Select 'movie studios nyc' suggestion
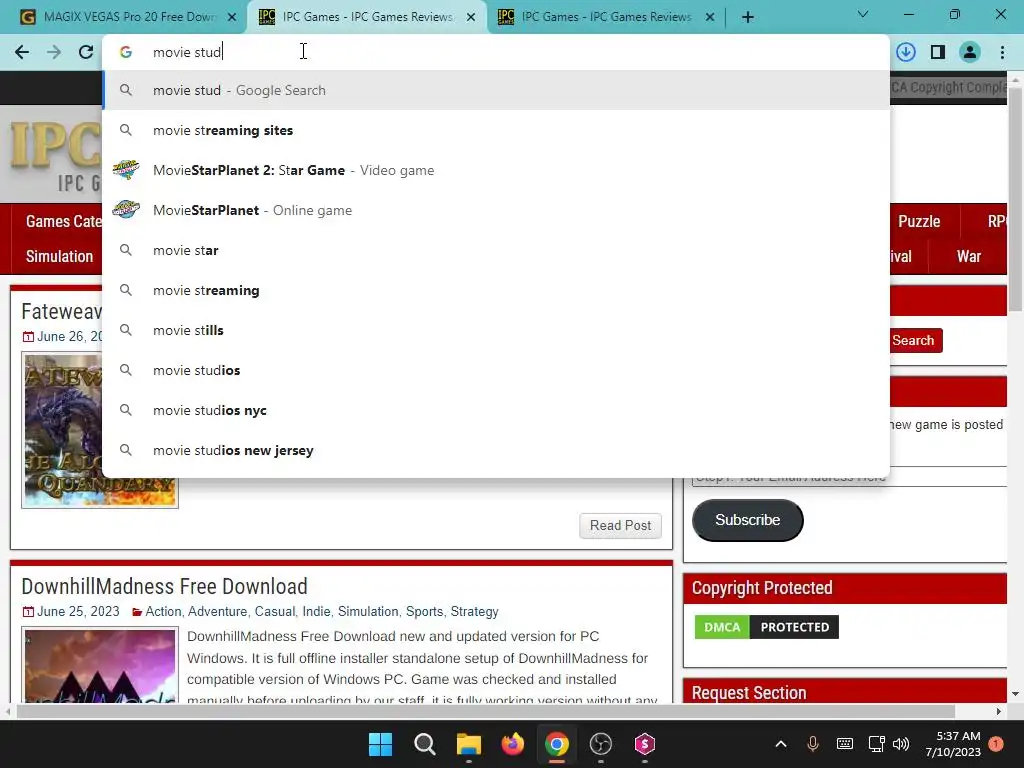This screenshot has width=1024, height=768. [496, 410]
